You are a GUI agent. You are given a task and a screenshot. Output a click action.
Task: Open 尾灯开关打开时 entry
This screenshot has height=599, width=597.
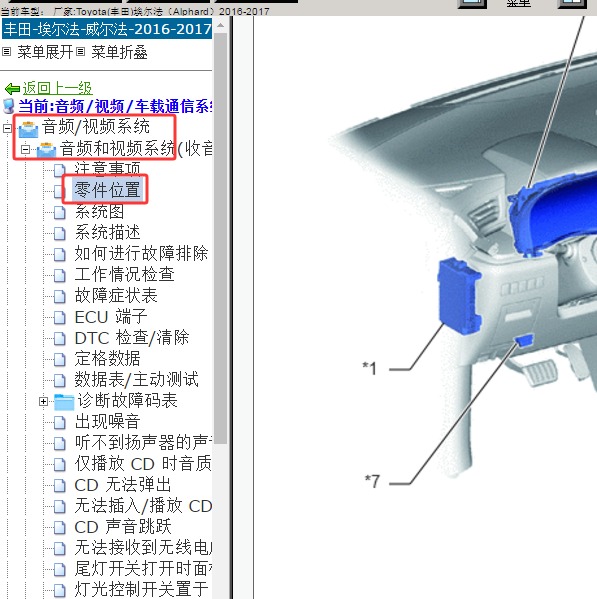click(143, 569)
